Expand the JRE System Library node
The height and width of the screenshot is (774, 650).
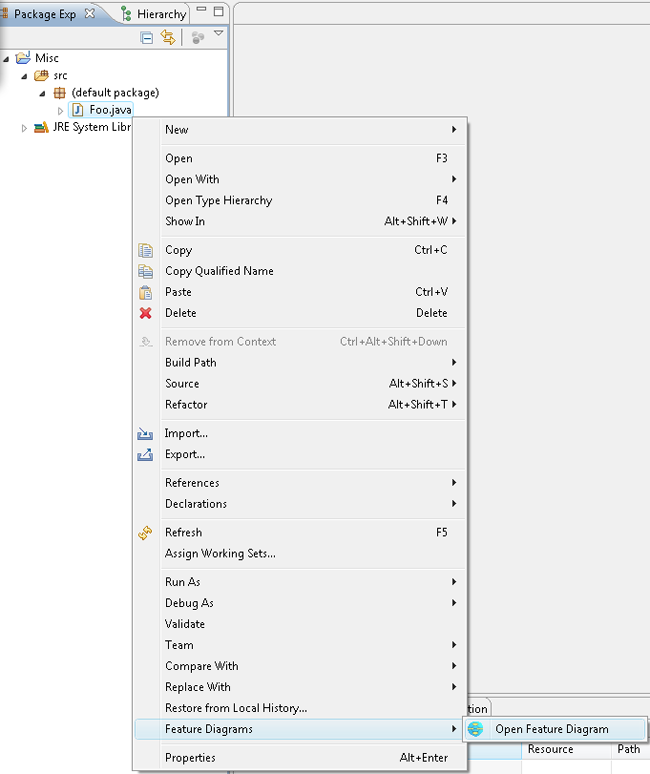pos(25,128)
